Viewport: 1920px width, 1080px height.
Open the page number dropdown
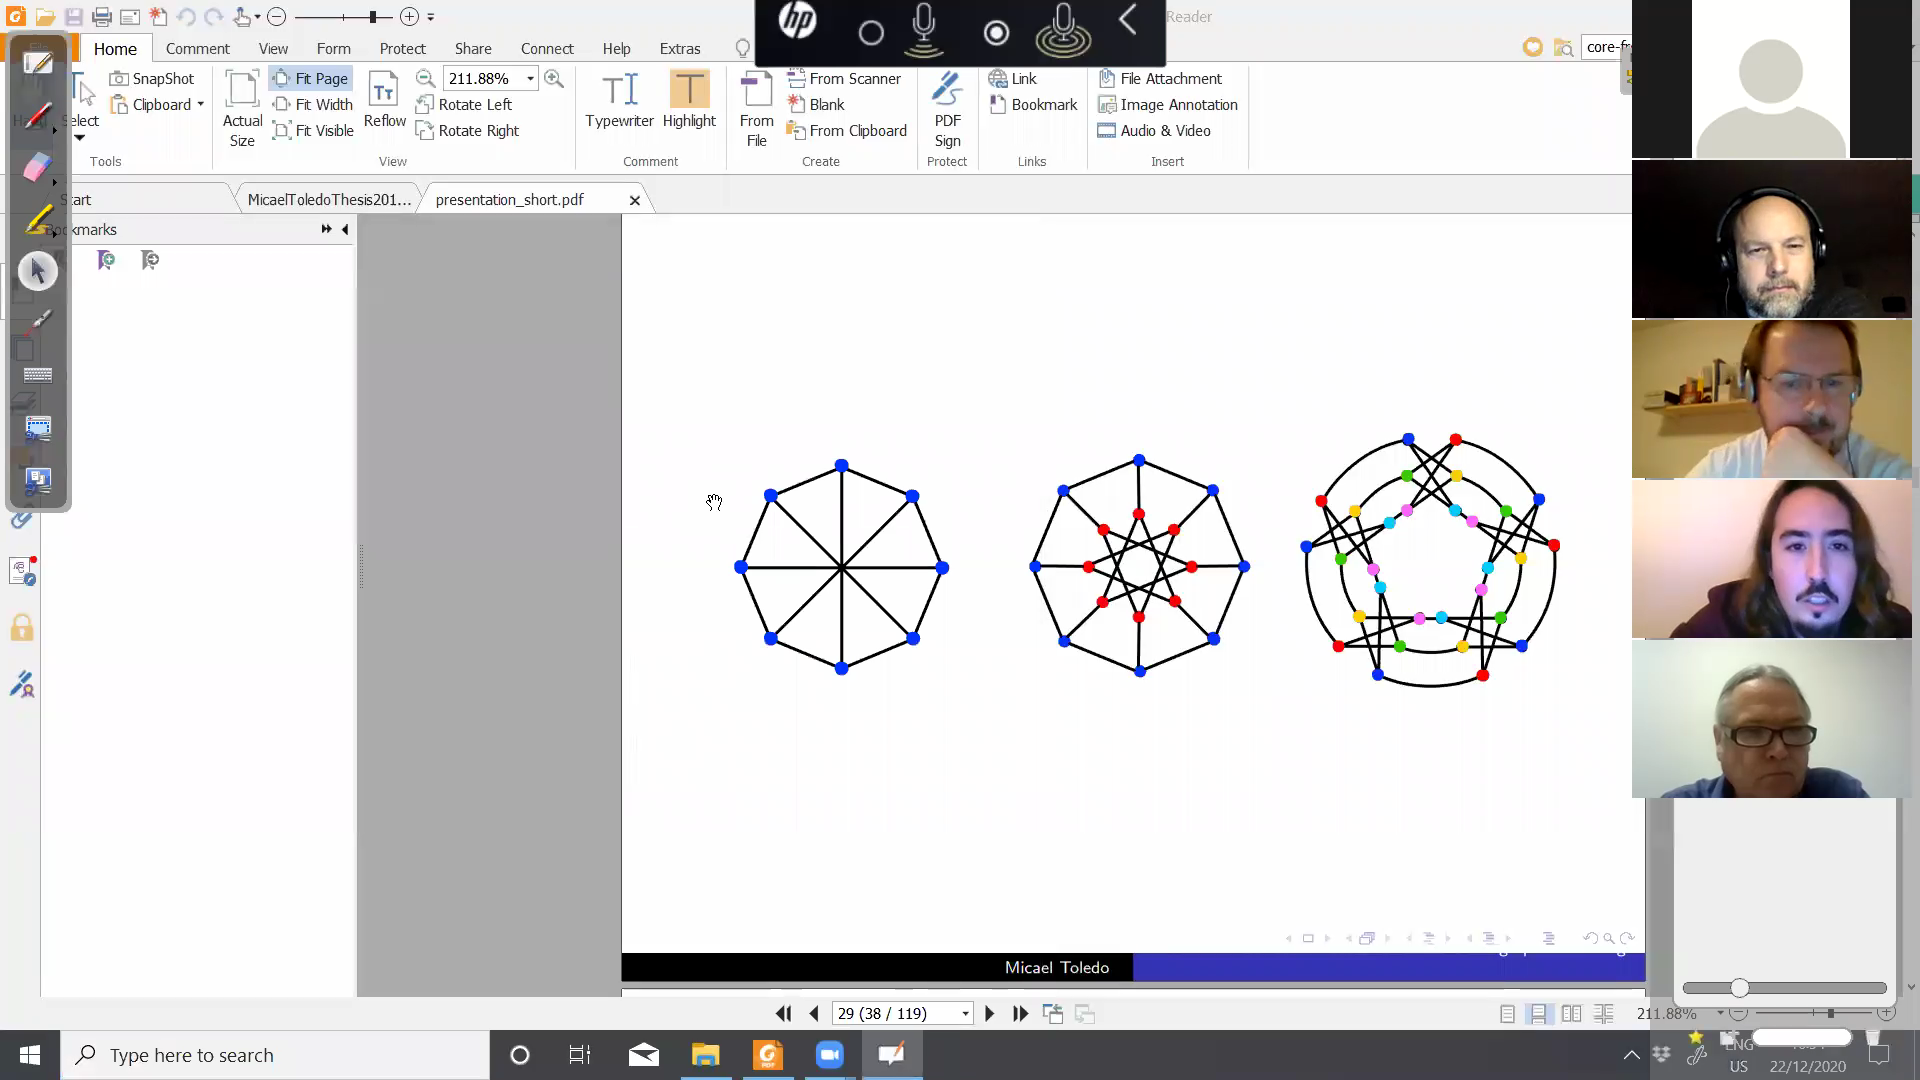(x=965, y=1013)
